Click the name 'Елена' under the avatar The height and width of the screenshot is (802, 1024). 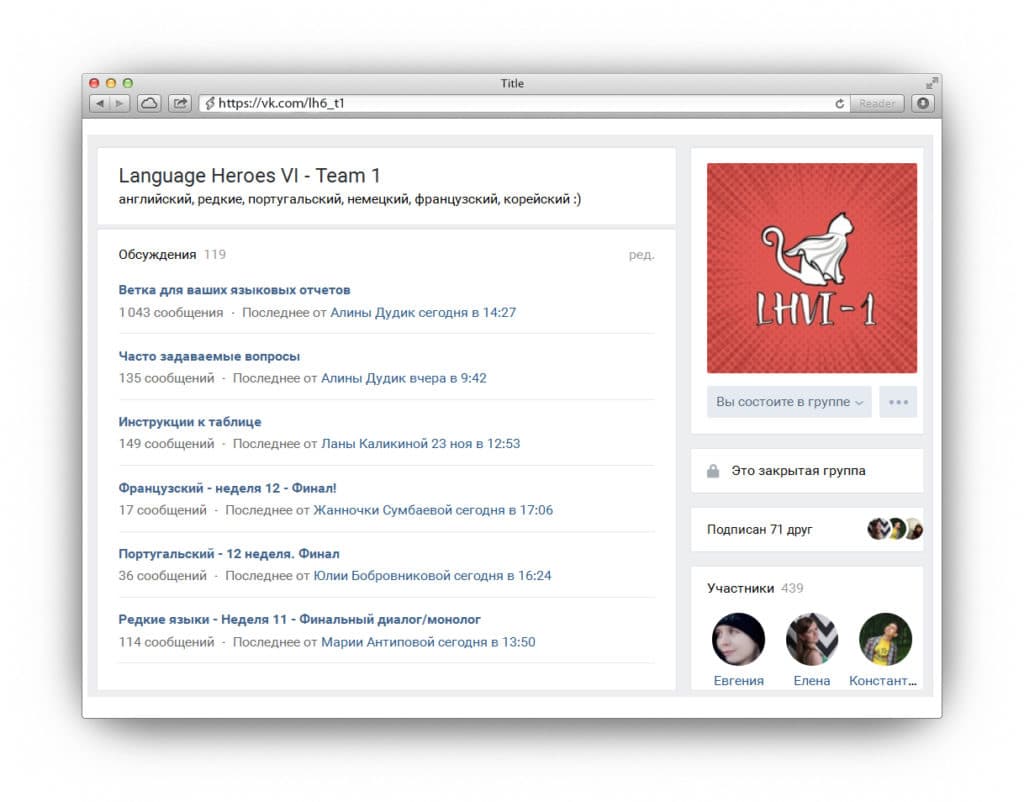coord(812,681)
